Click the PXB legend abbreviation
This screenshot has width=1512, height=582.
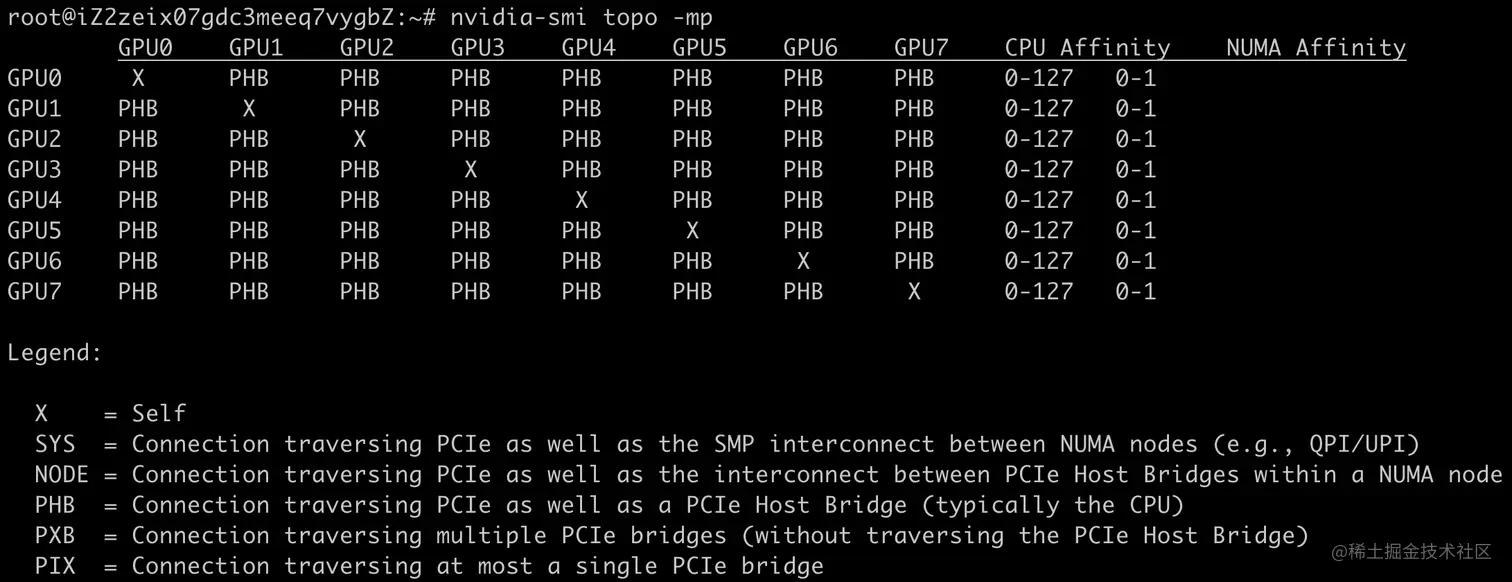55,536
